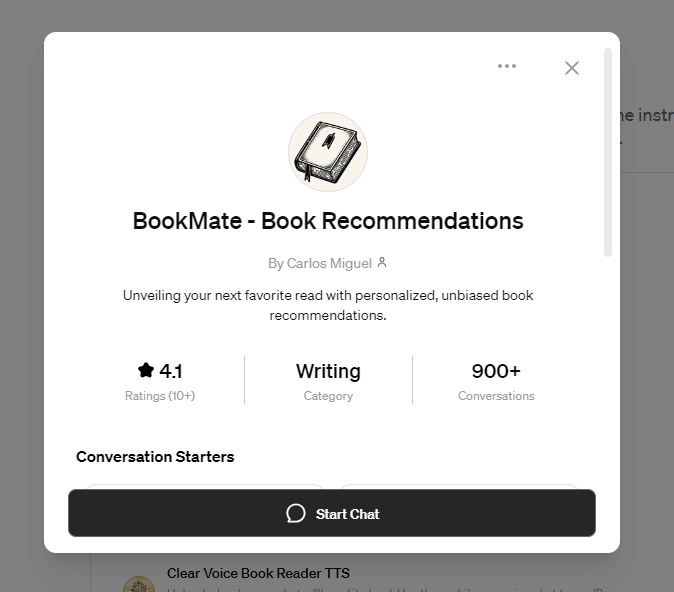Click the 900+ Conversations stat
This screenshot has height=592, width=674.
(496, 381)
